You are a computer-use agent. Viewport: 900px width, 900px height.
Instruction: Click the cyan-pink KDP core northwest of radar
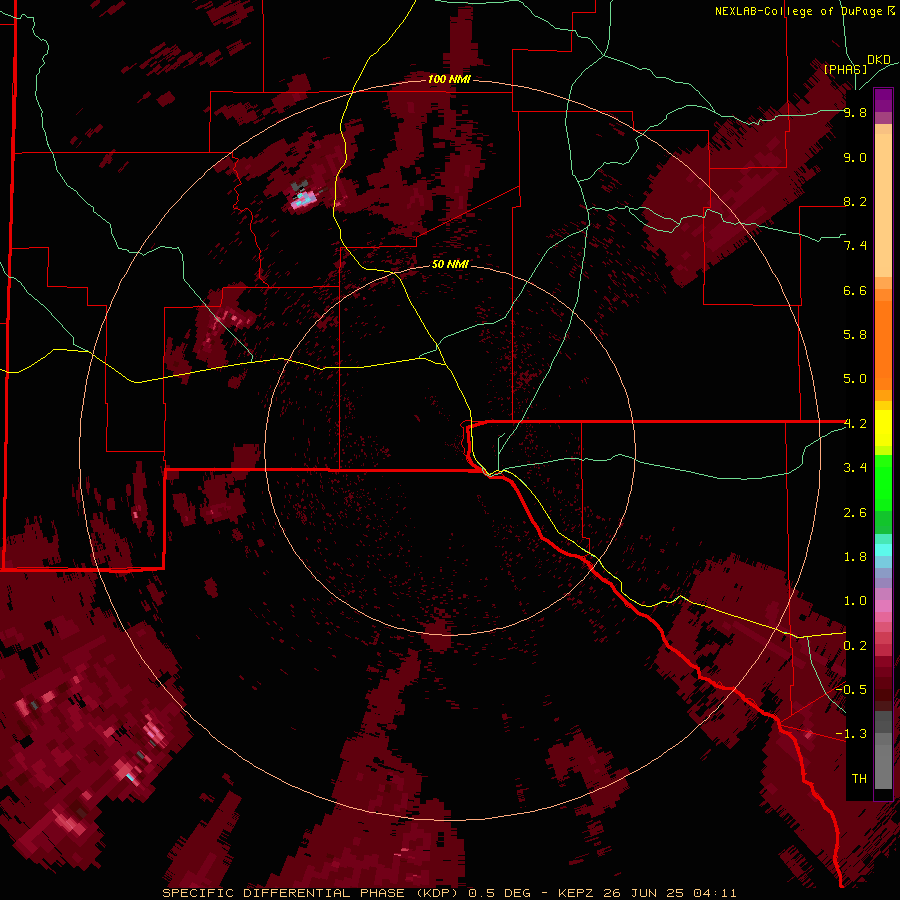302,199
